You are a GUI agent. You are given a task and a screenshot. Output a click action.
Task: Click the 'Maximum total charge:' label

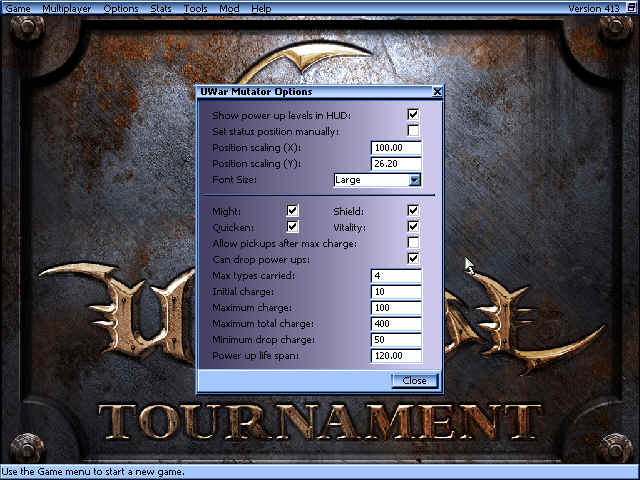click(263, 324)
